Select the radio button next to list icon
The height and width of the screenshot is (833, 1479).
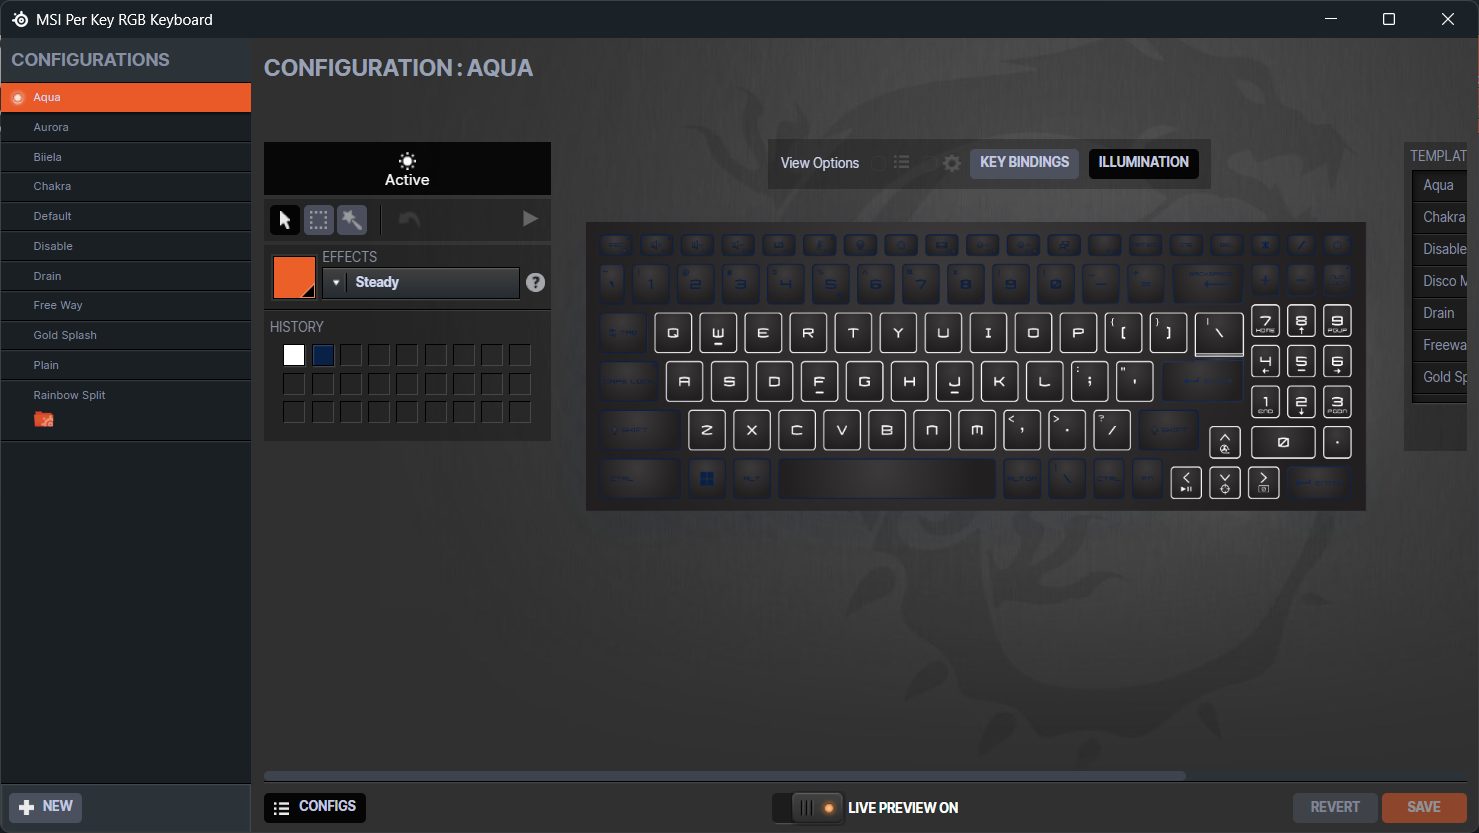(x=878, y=163)
